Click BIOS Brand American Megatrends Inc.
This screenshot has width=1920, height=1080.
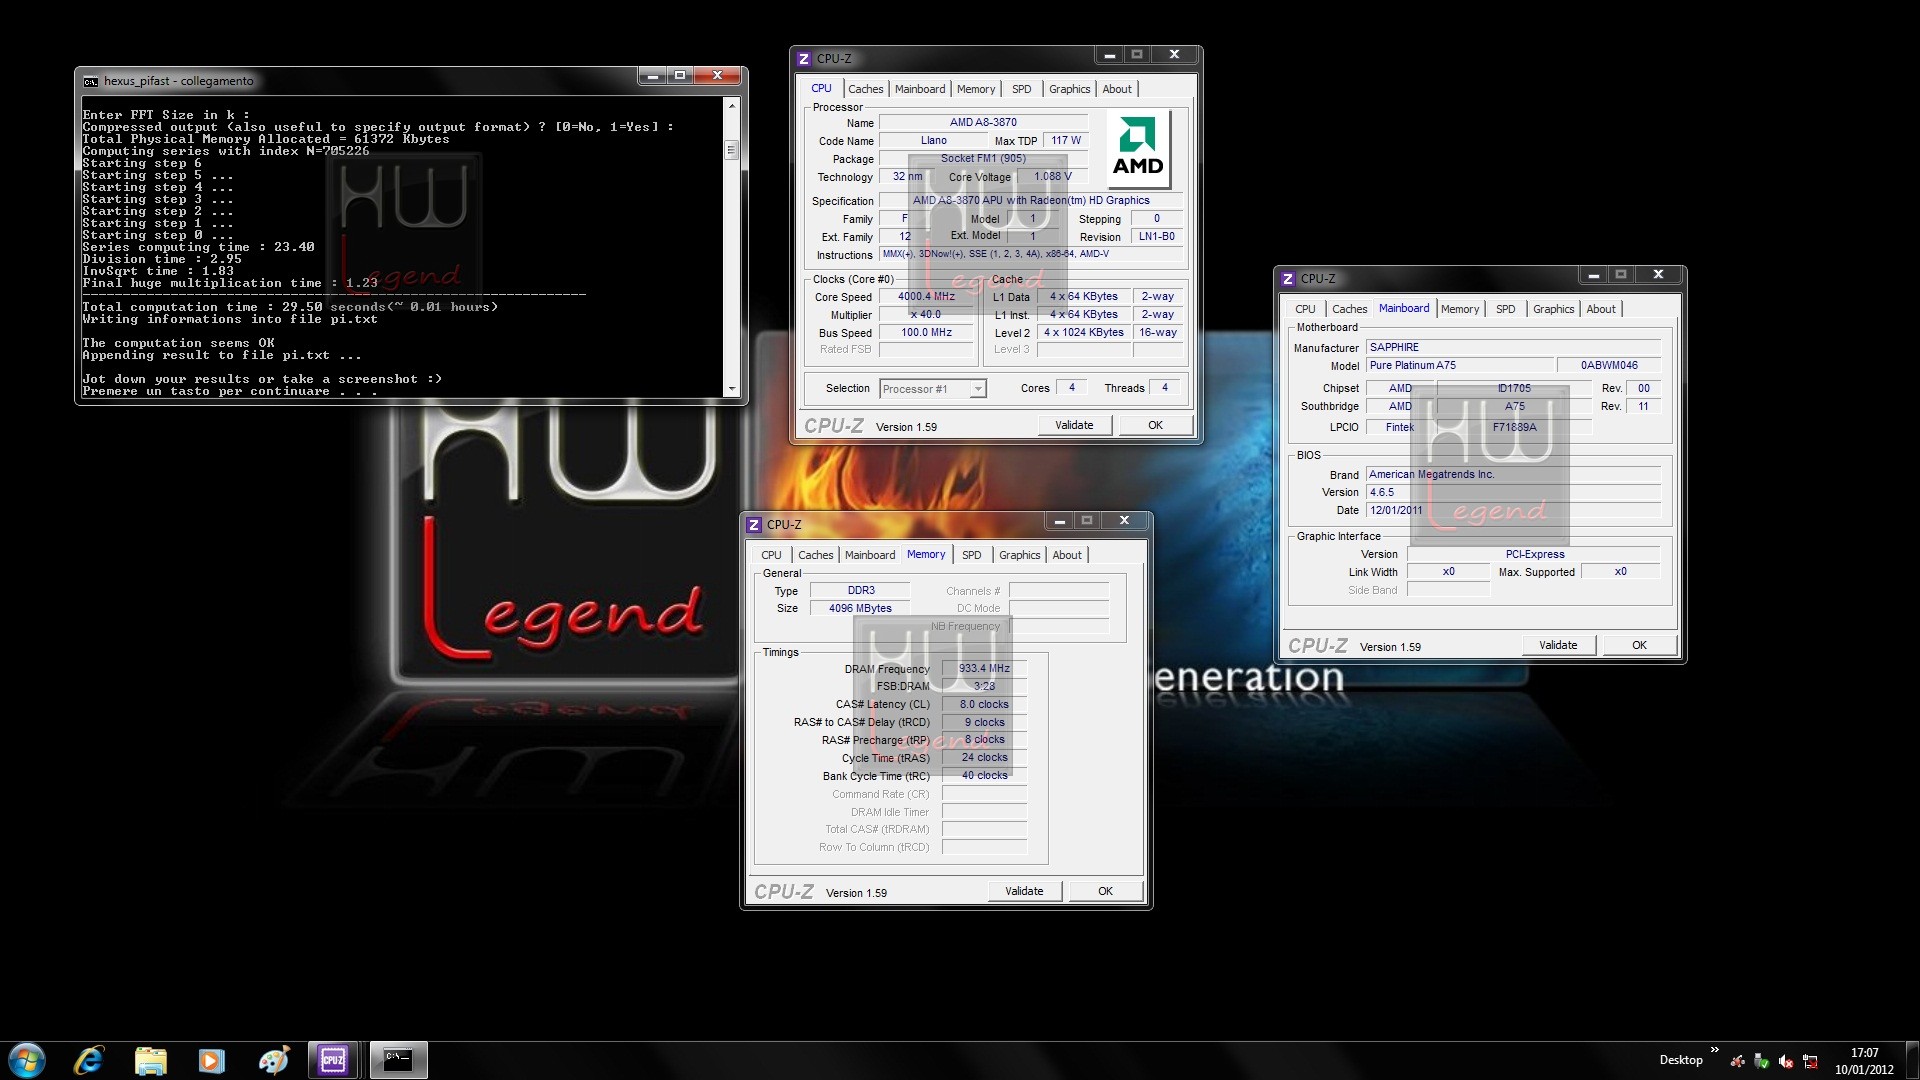(1514, 475)
